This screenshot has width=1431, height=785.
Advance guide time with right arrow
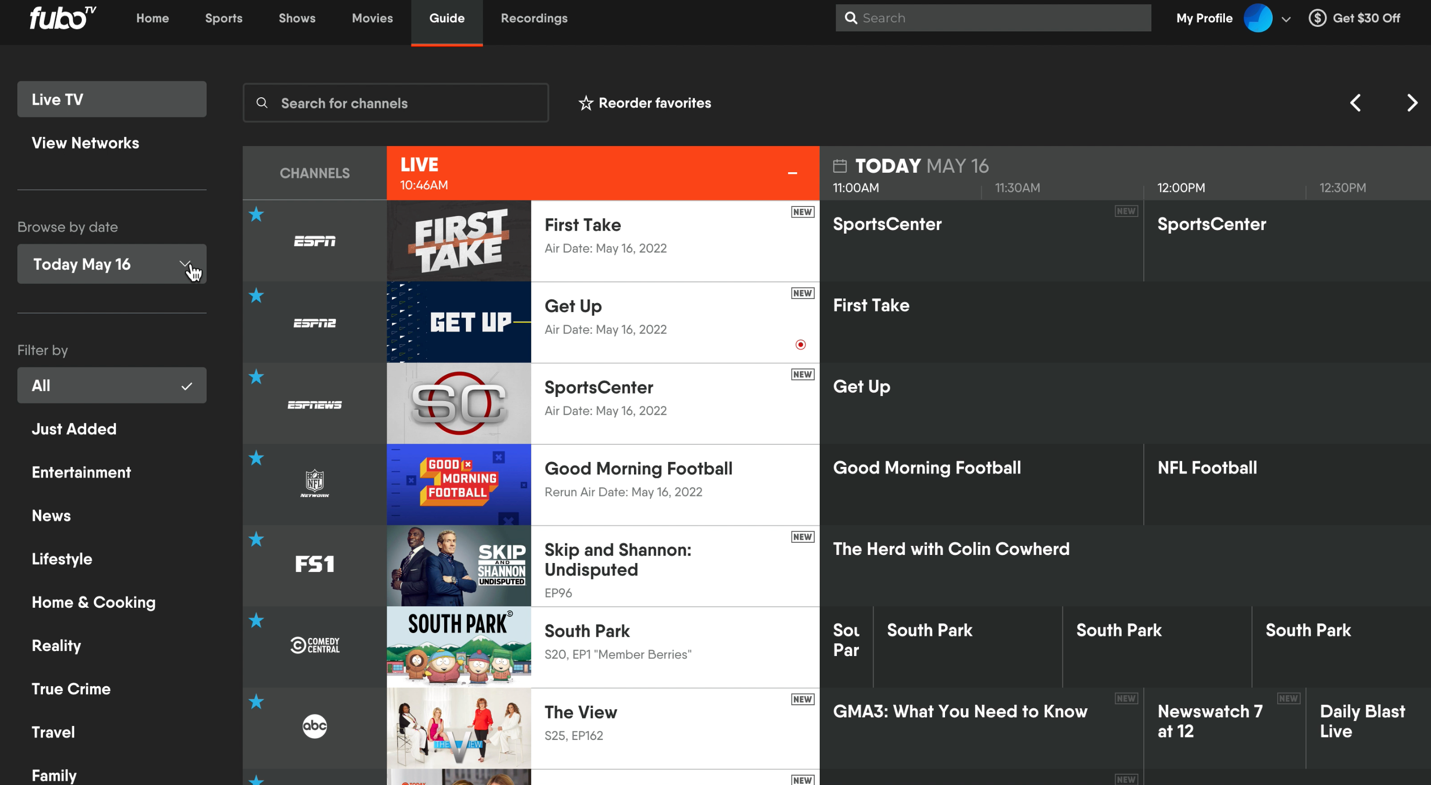click(1411, 103)
